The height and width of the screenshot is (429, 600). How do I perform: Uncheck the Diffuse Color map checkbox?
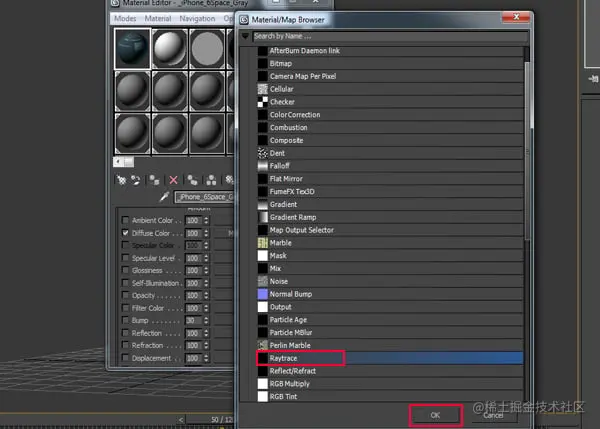click(x=125, y=233)
